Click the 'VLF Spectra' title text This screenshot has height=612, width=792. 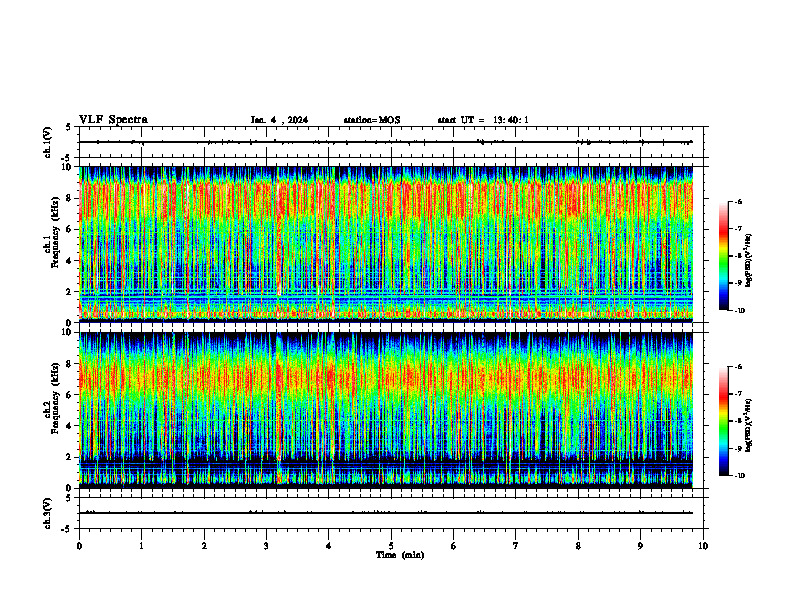pos(113,120)
